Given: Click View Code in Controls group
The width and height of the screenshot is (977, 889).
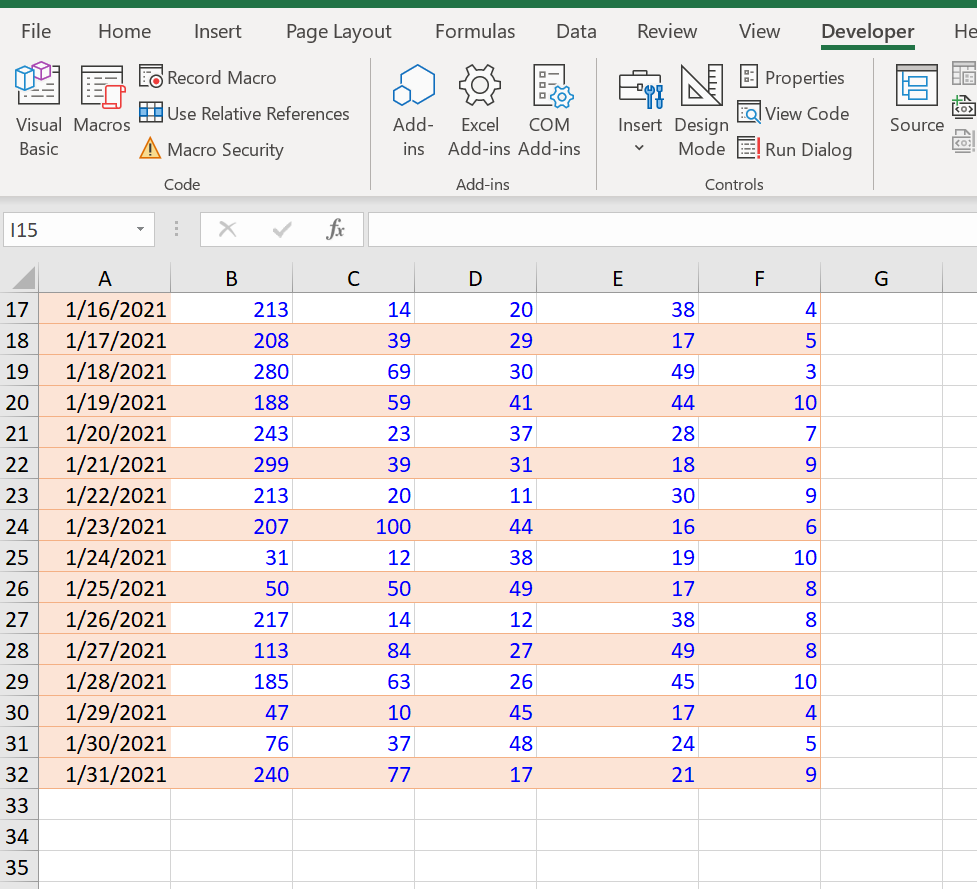Looking at the screenshot, I should click(793, 114).
